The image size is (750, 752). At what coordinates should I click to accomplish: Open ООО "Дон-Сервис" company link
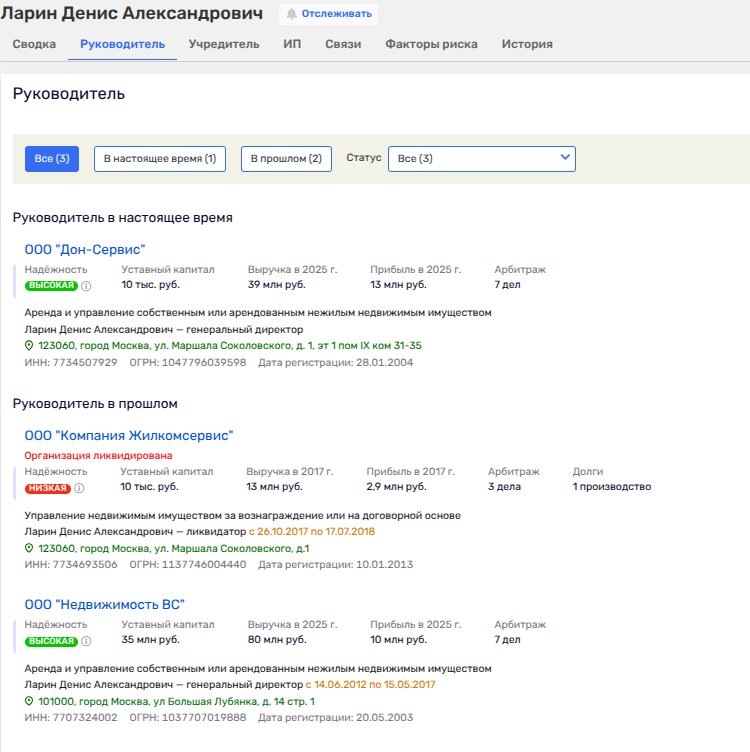[85, 249]
